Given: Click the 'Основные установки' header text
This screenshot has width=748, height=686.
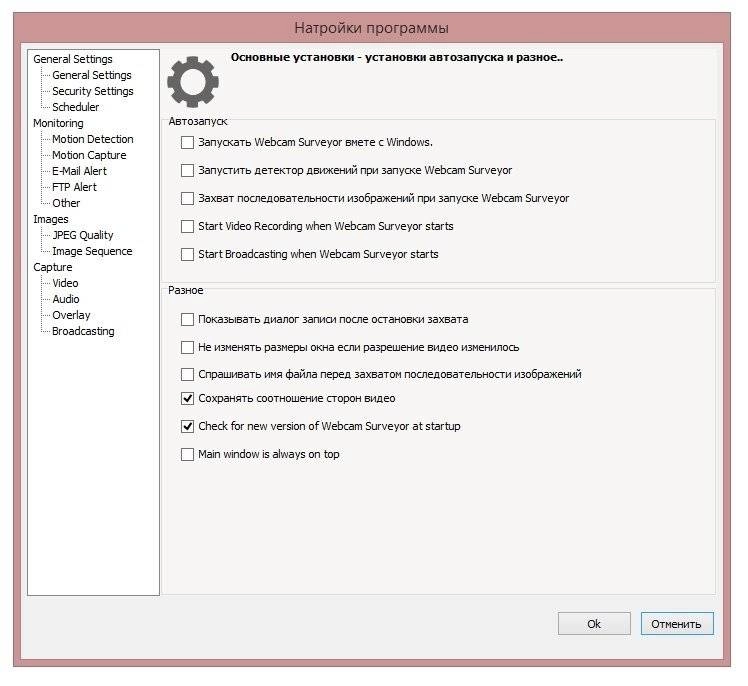Looking at the screenshot, I should [396, 58].
